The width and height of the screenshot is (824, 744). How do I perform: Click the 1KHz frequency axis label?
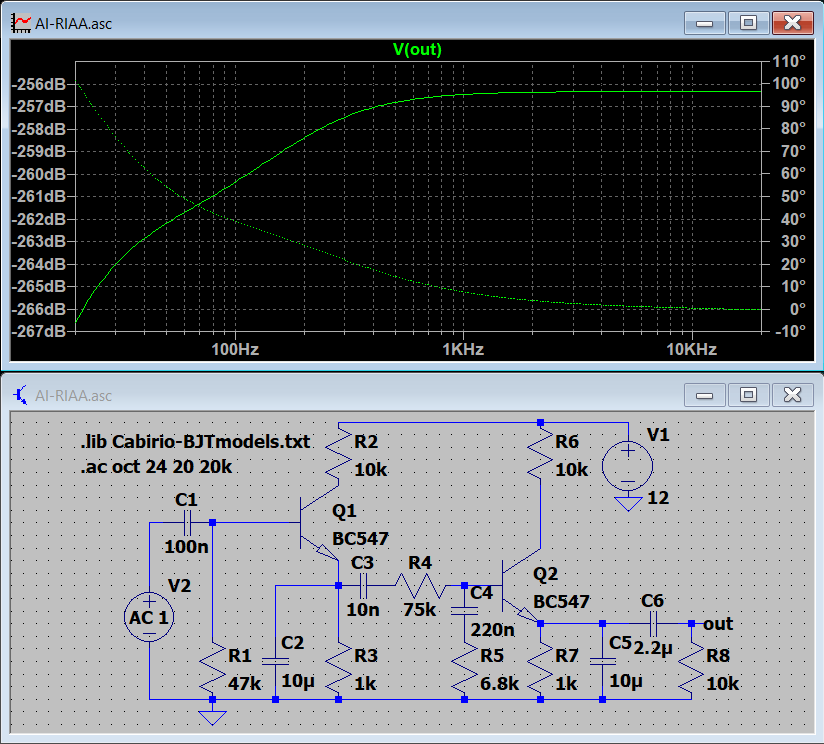[x=463, y=349]
